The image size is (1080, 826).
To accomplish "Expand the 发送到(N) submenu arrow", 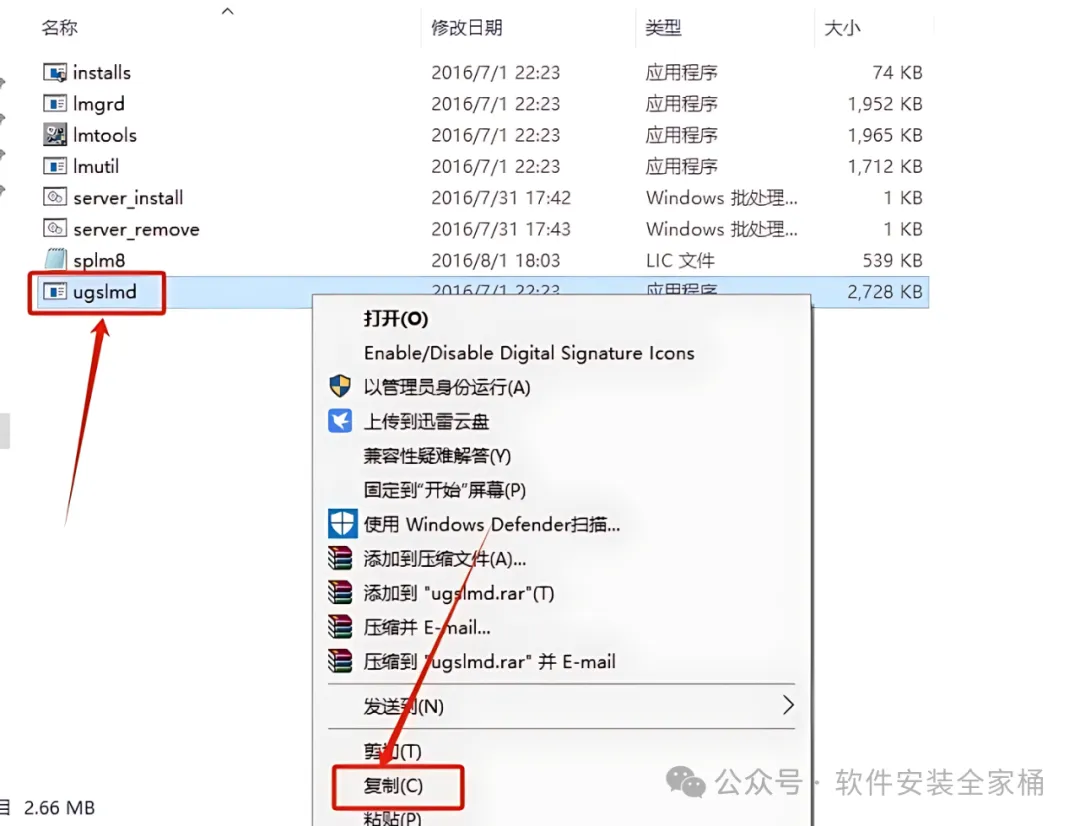I will 788,705.
